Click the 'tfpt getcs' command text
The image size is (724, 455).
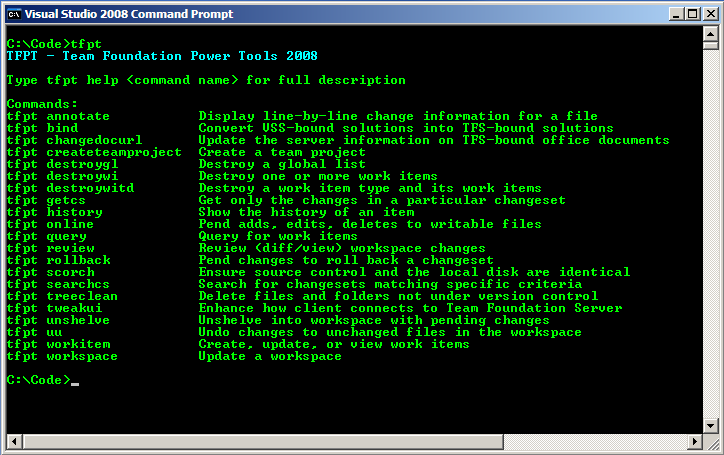coord(46,200)
